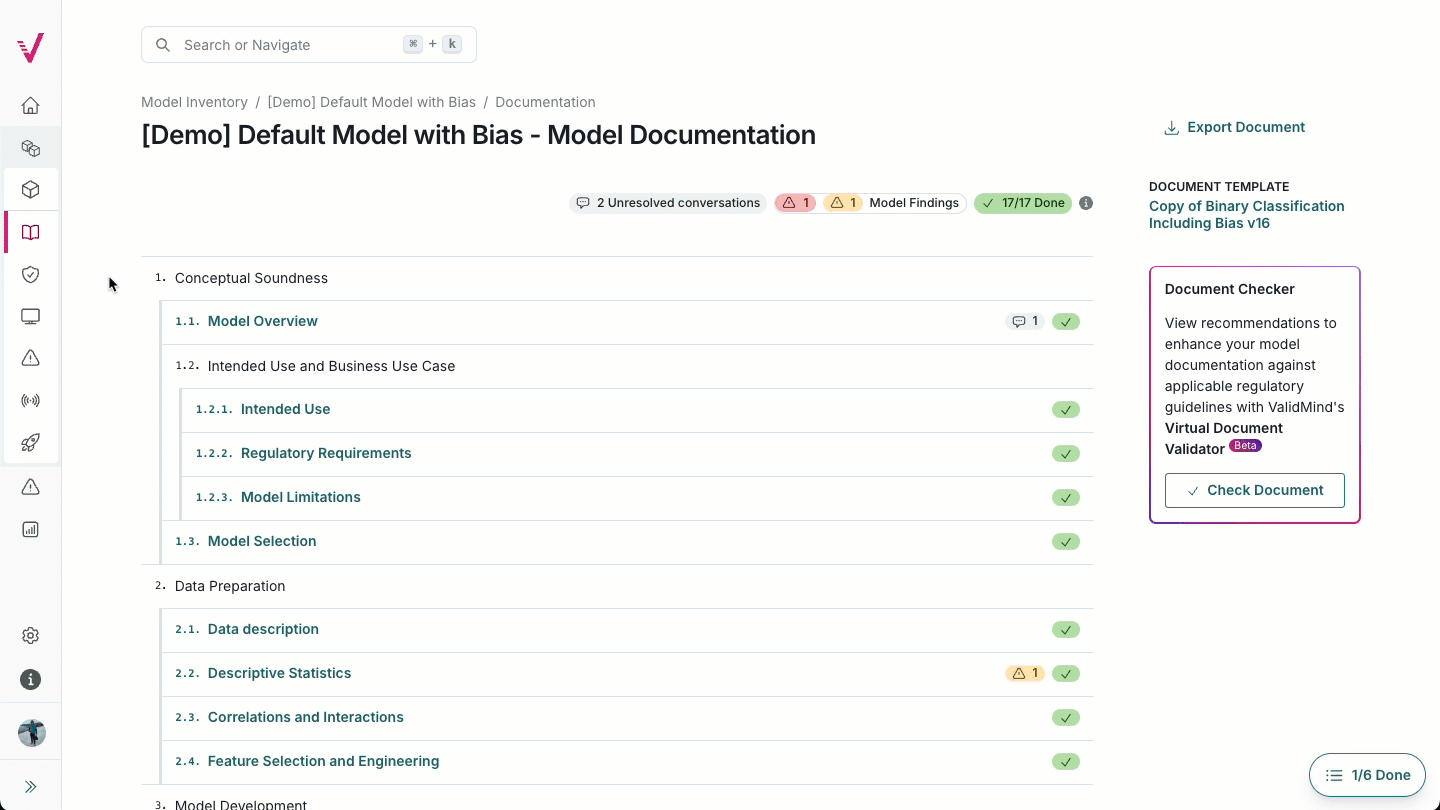This screenshot has width=1440, height=810.
Task: Toggle the checkmark on Model Overview
Action: tap(1065, 321)
